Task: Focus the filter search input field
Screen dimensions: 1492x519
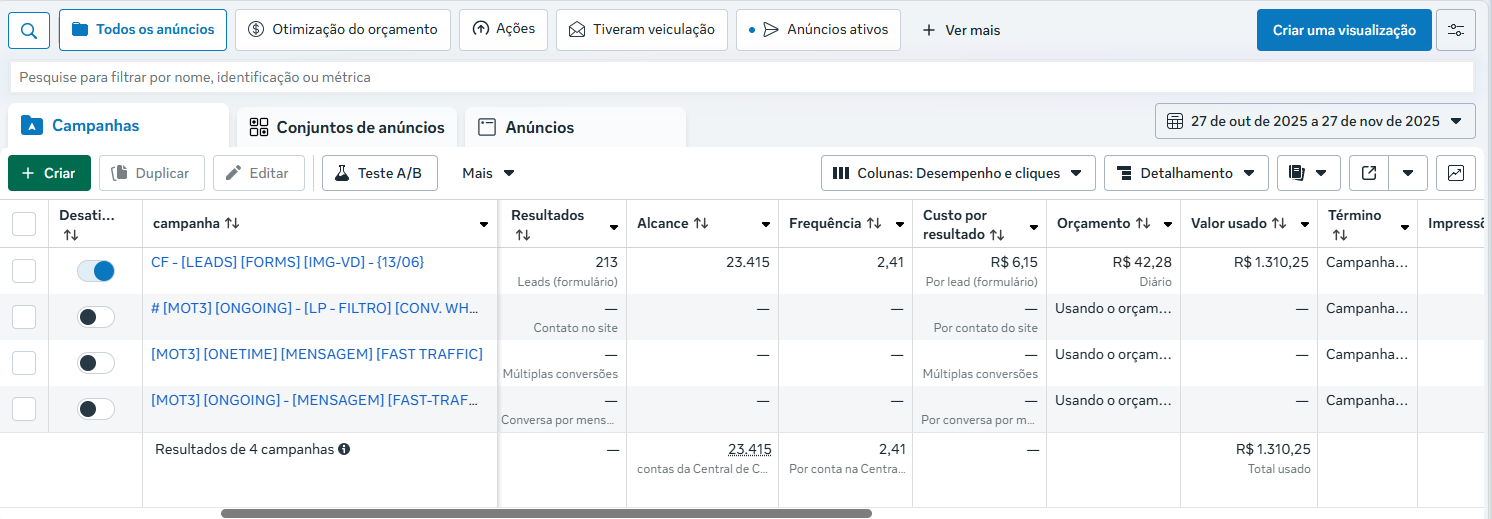Action: click(740, 77)
